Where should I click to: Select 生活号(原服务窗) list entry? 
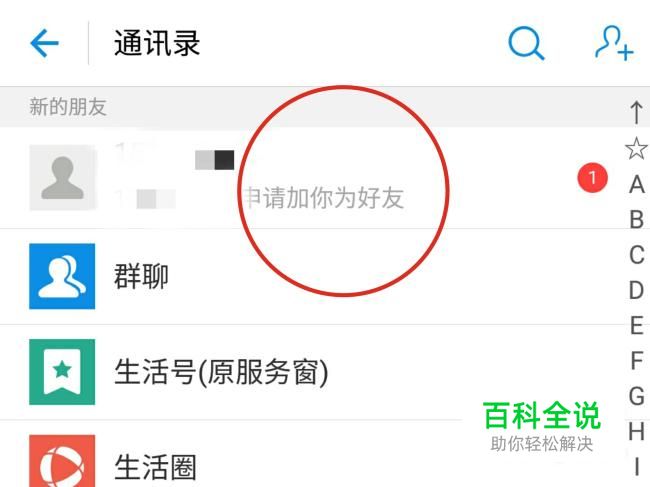307,372
